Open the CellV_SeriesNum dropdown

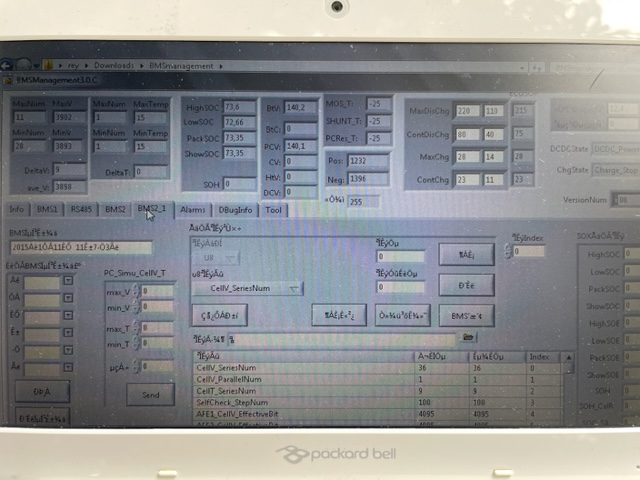click(x=248, y=288)
